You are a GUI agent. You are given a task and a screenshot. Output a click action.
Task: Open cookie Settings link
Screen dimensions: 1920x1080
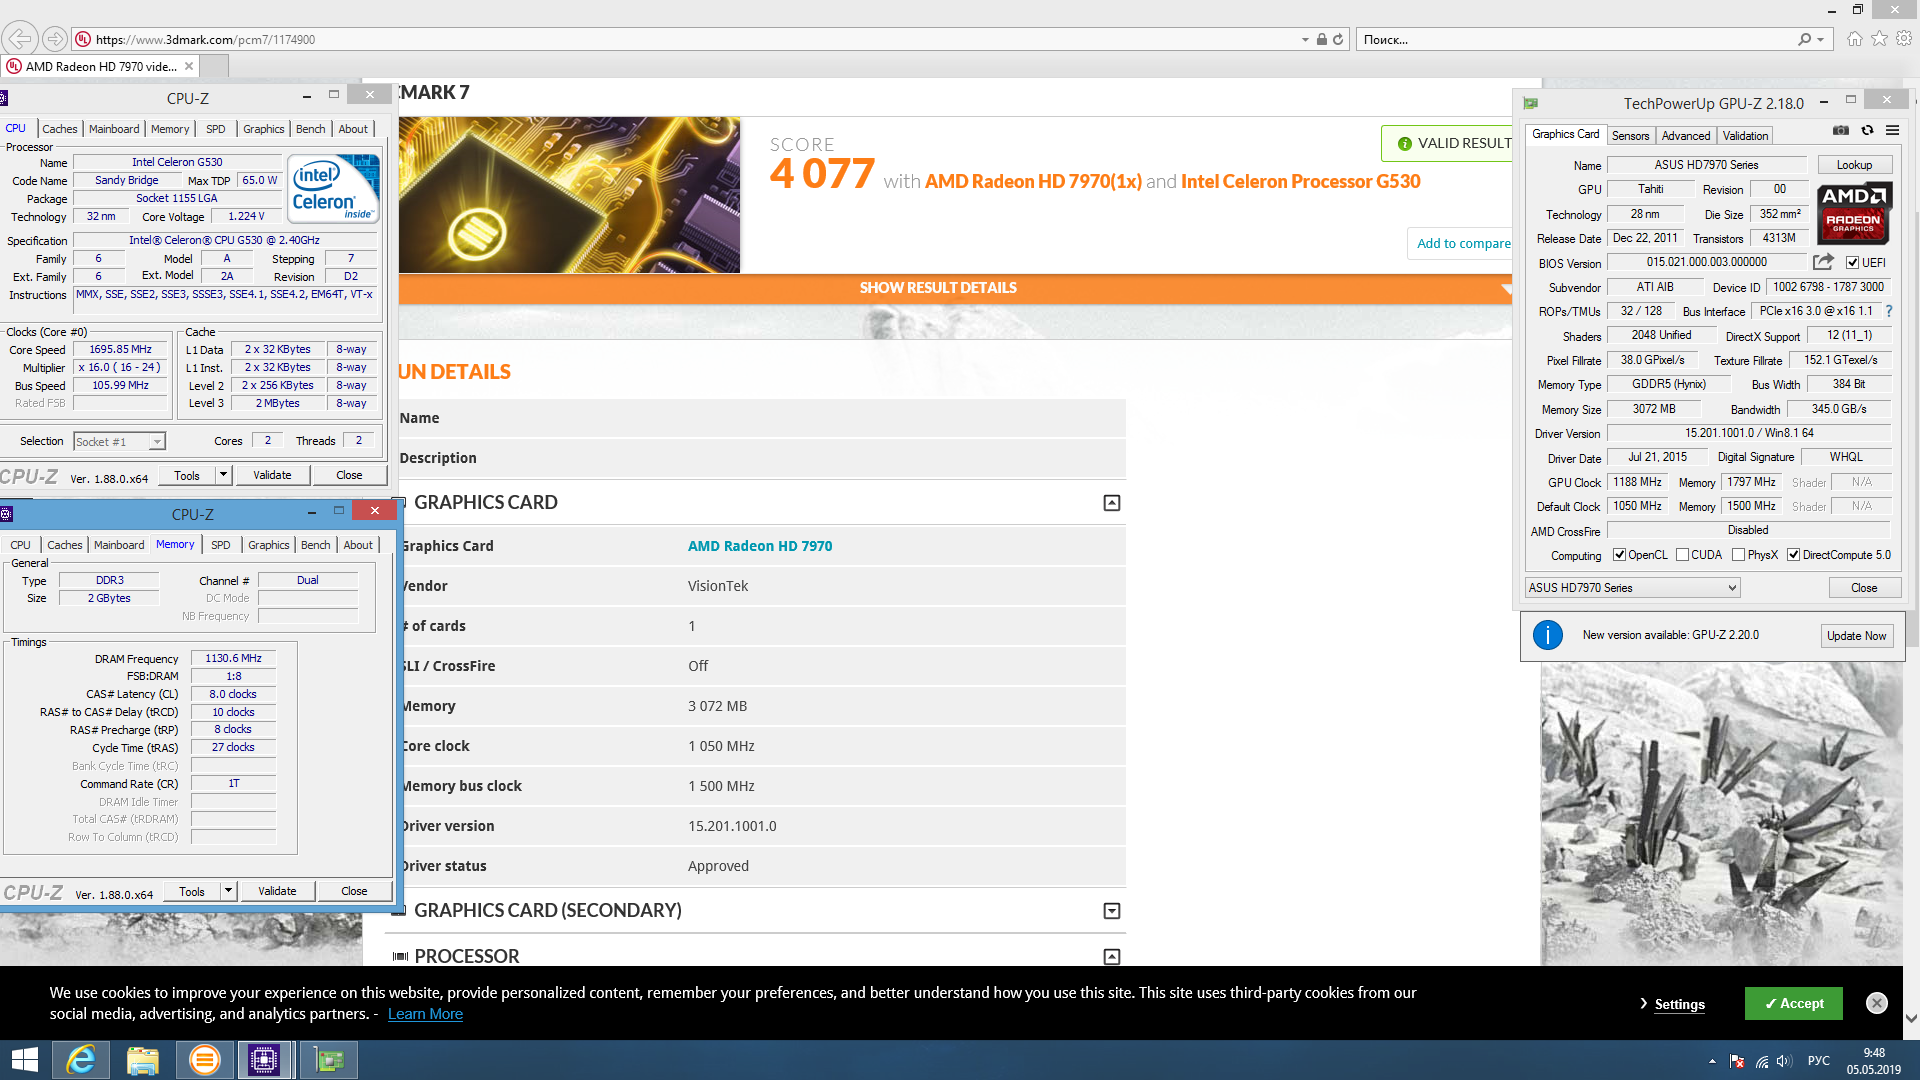1679,1004
